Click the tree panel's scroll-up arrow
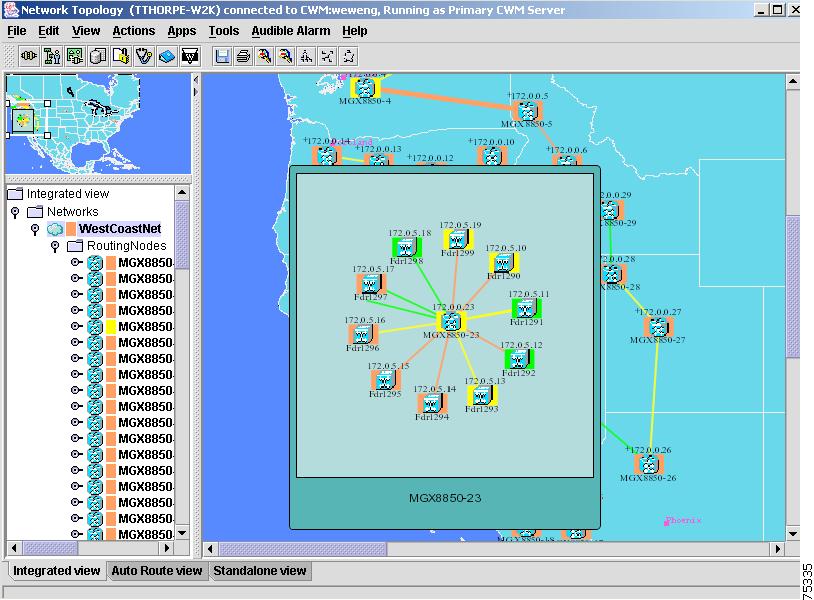This screenshot has width=814, height=600. point(182,193)
